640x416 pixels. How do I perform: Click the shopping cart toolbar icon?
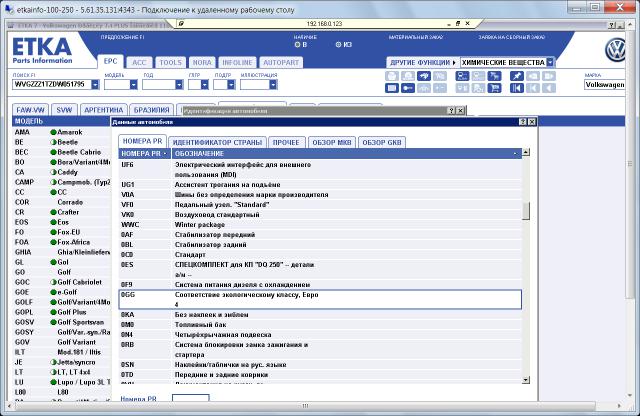tap(494, 88)
